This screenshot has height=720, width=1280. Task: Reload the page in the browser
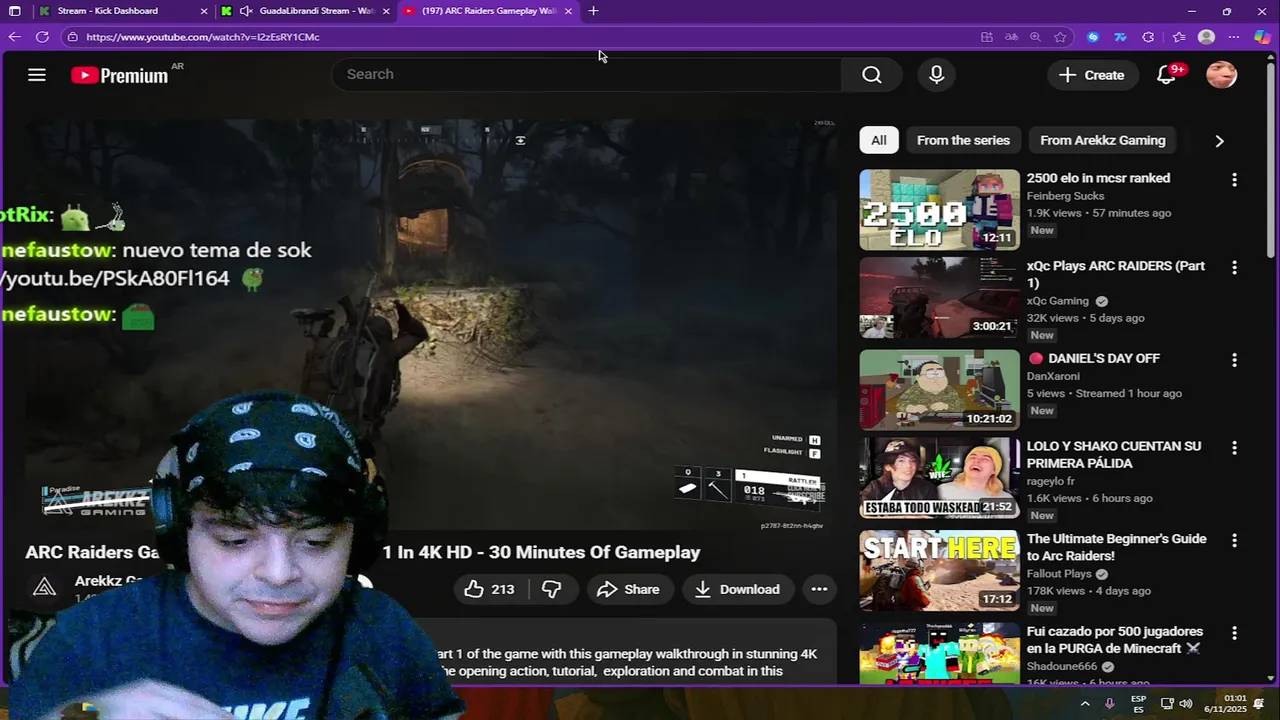click(x=42, y=37)
